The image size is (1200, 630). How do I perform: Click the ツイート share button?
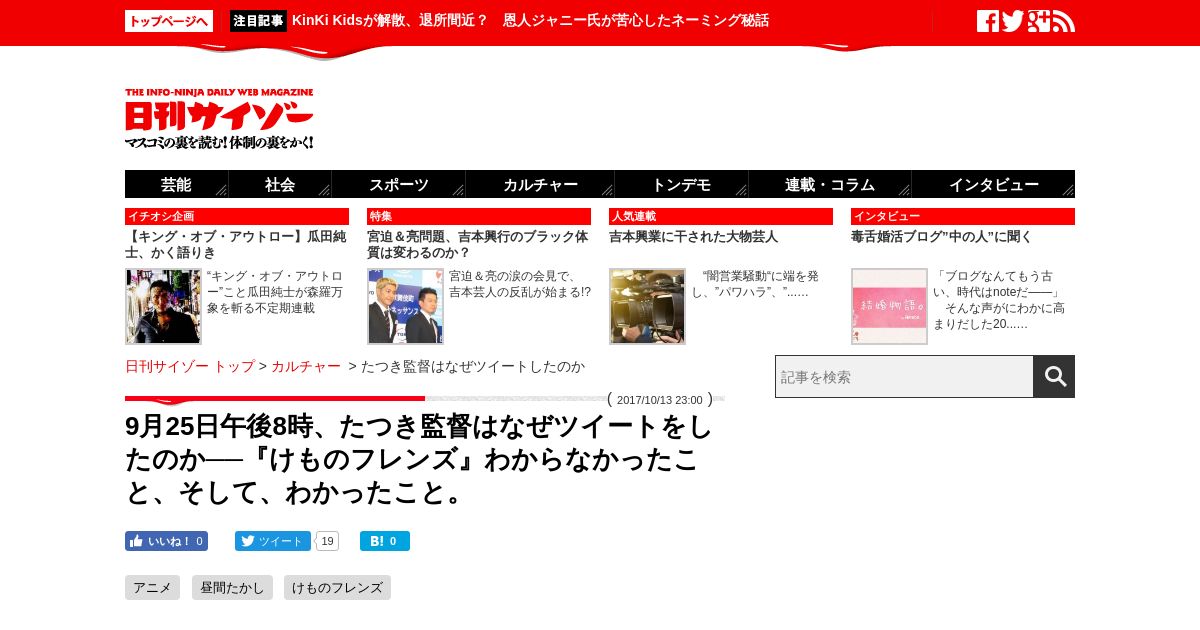272,541
